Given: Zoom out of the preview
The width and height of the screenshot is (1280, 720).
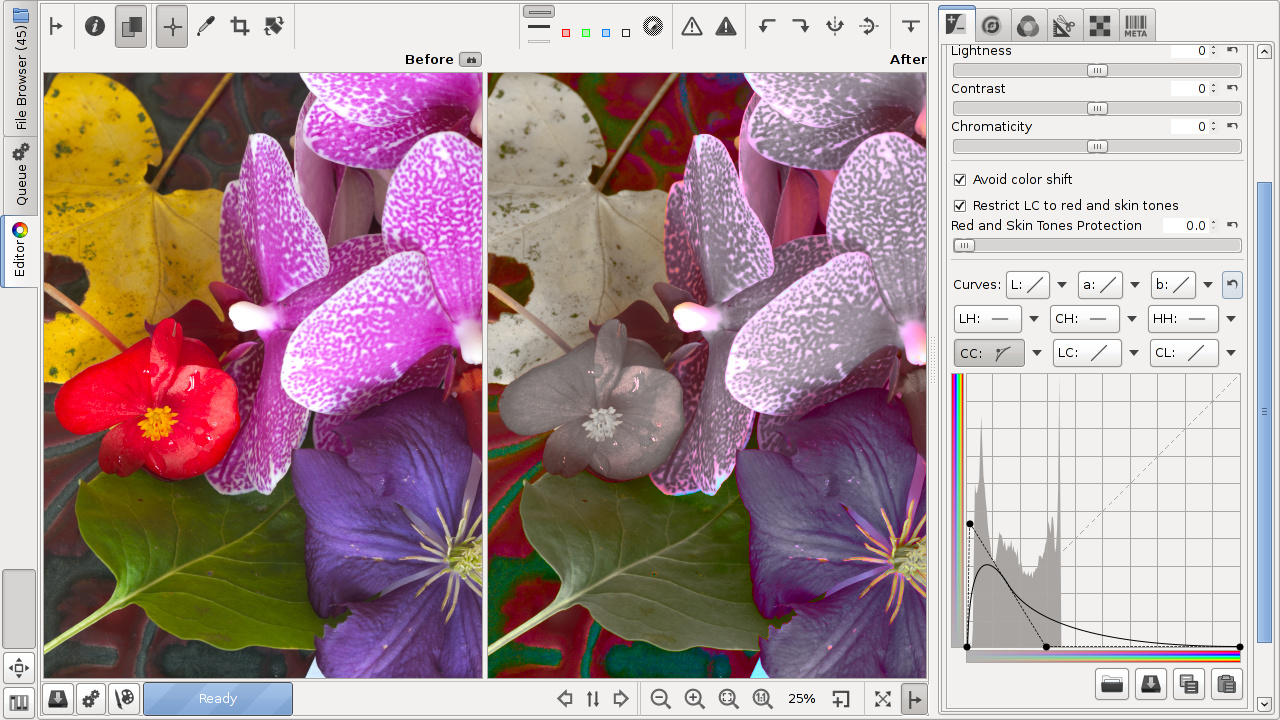Looking at the screenshot, I should pos(660,699).
